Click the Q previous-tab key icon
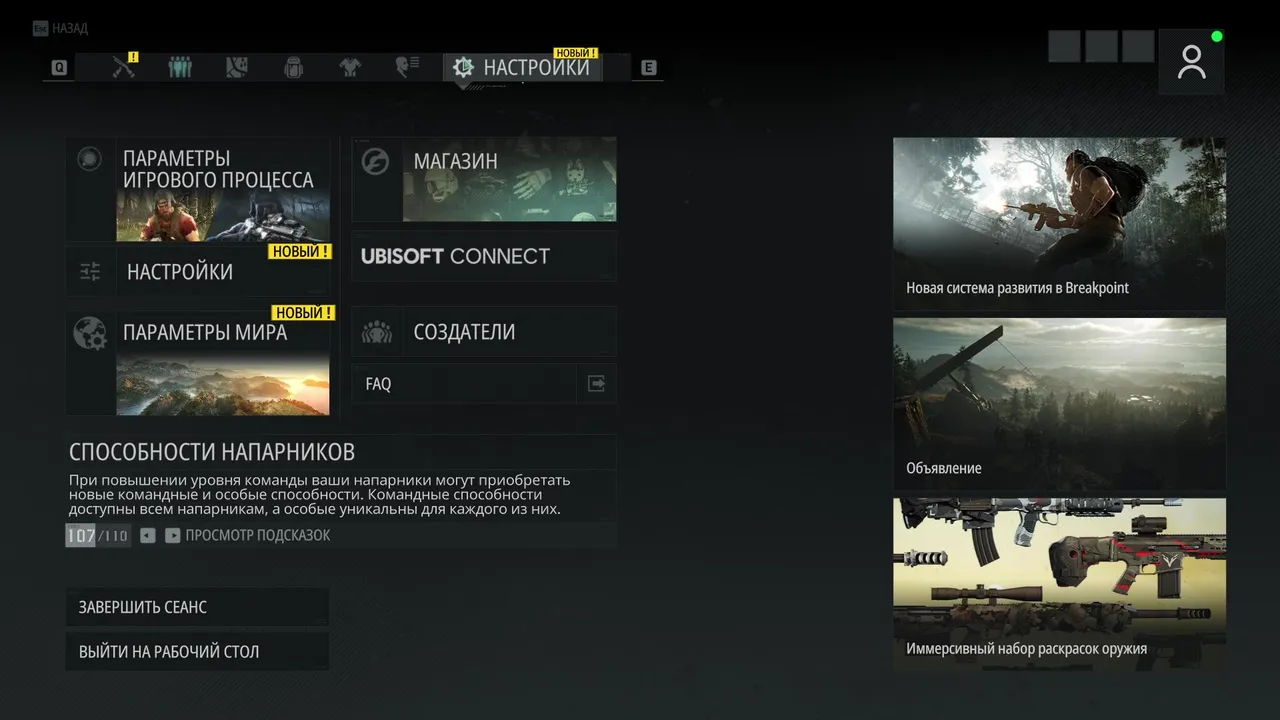1280x720 pixels. point(59,68)
